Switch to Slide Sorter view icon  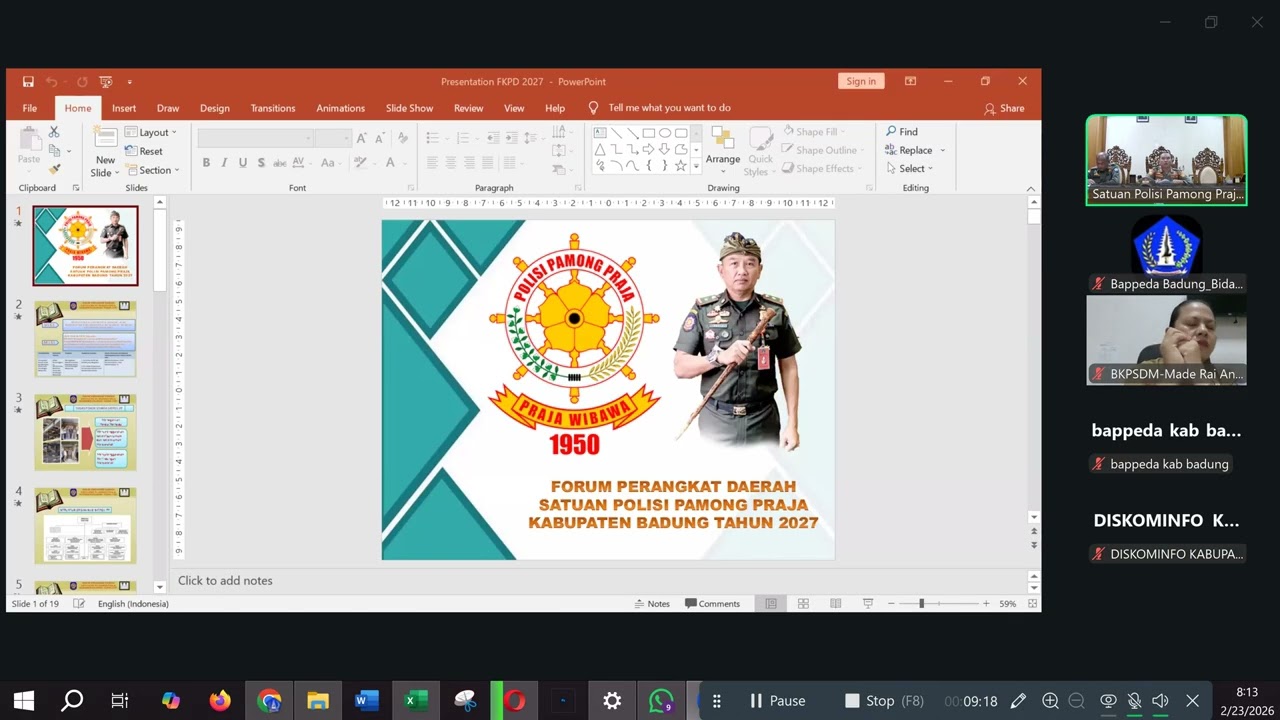pos(803,604)
